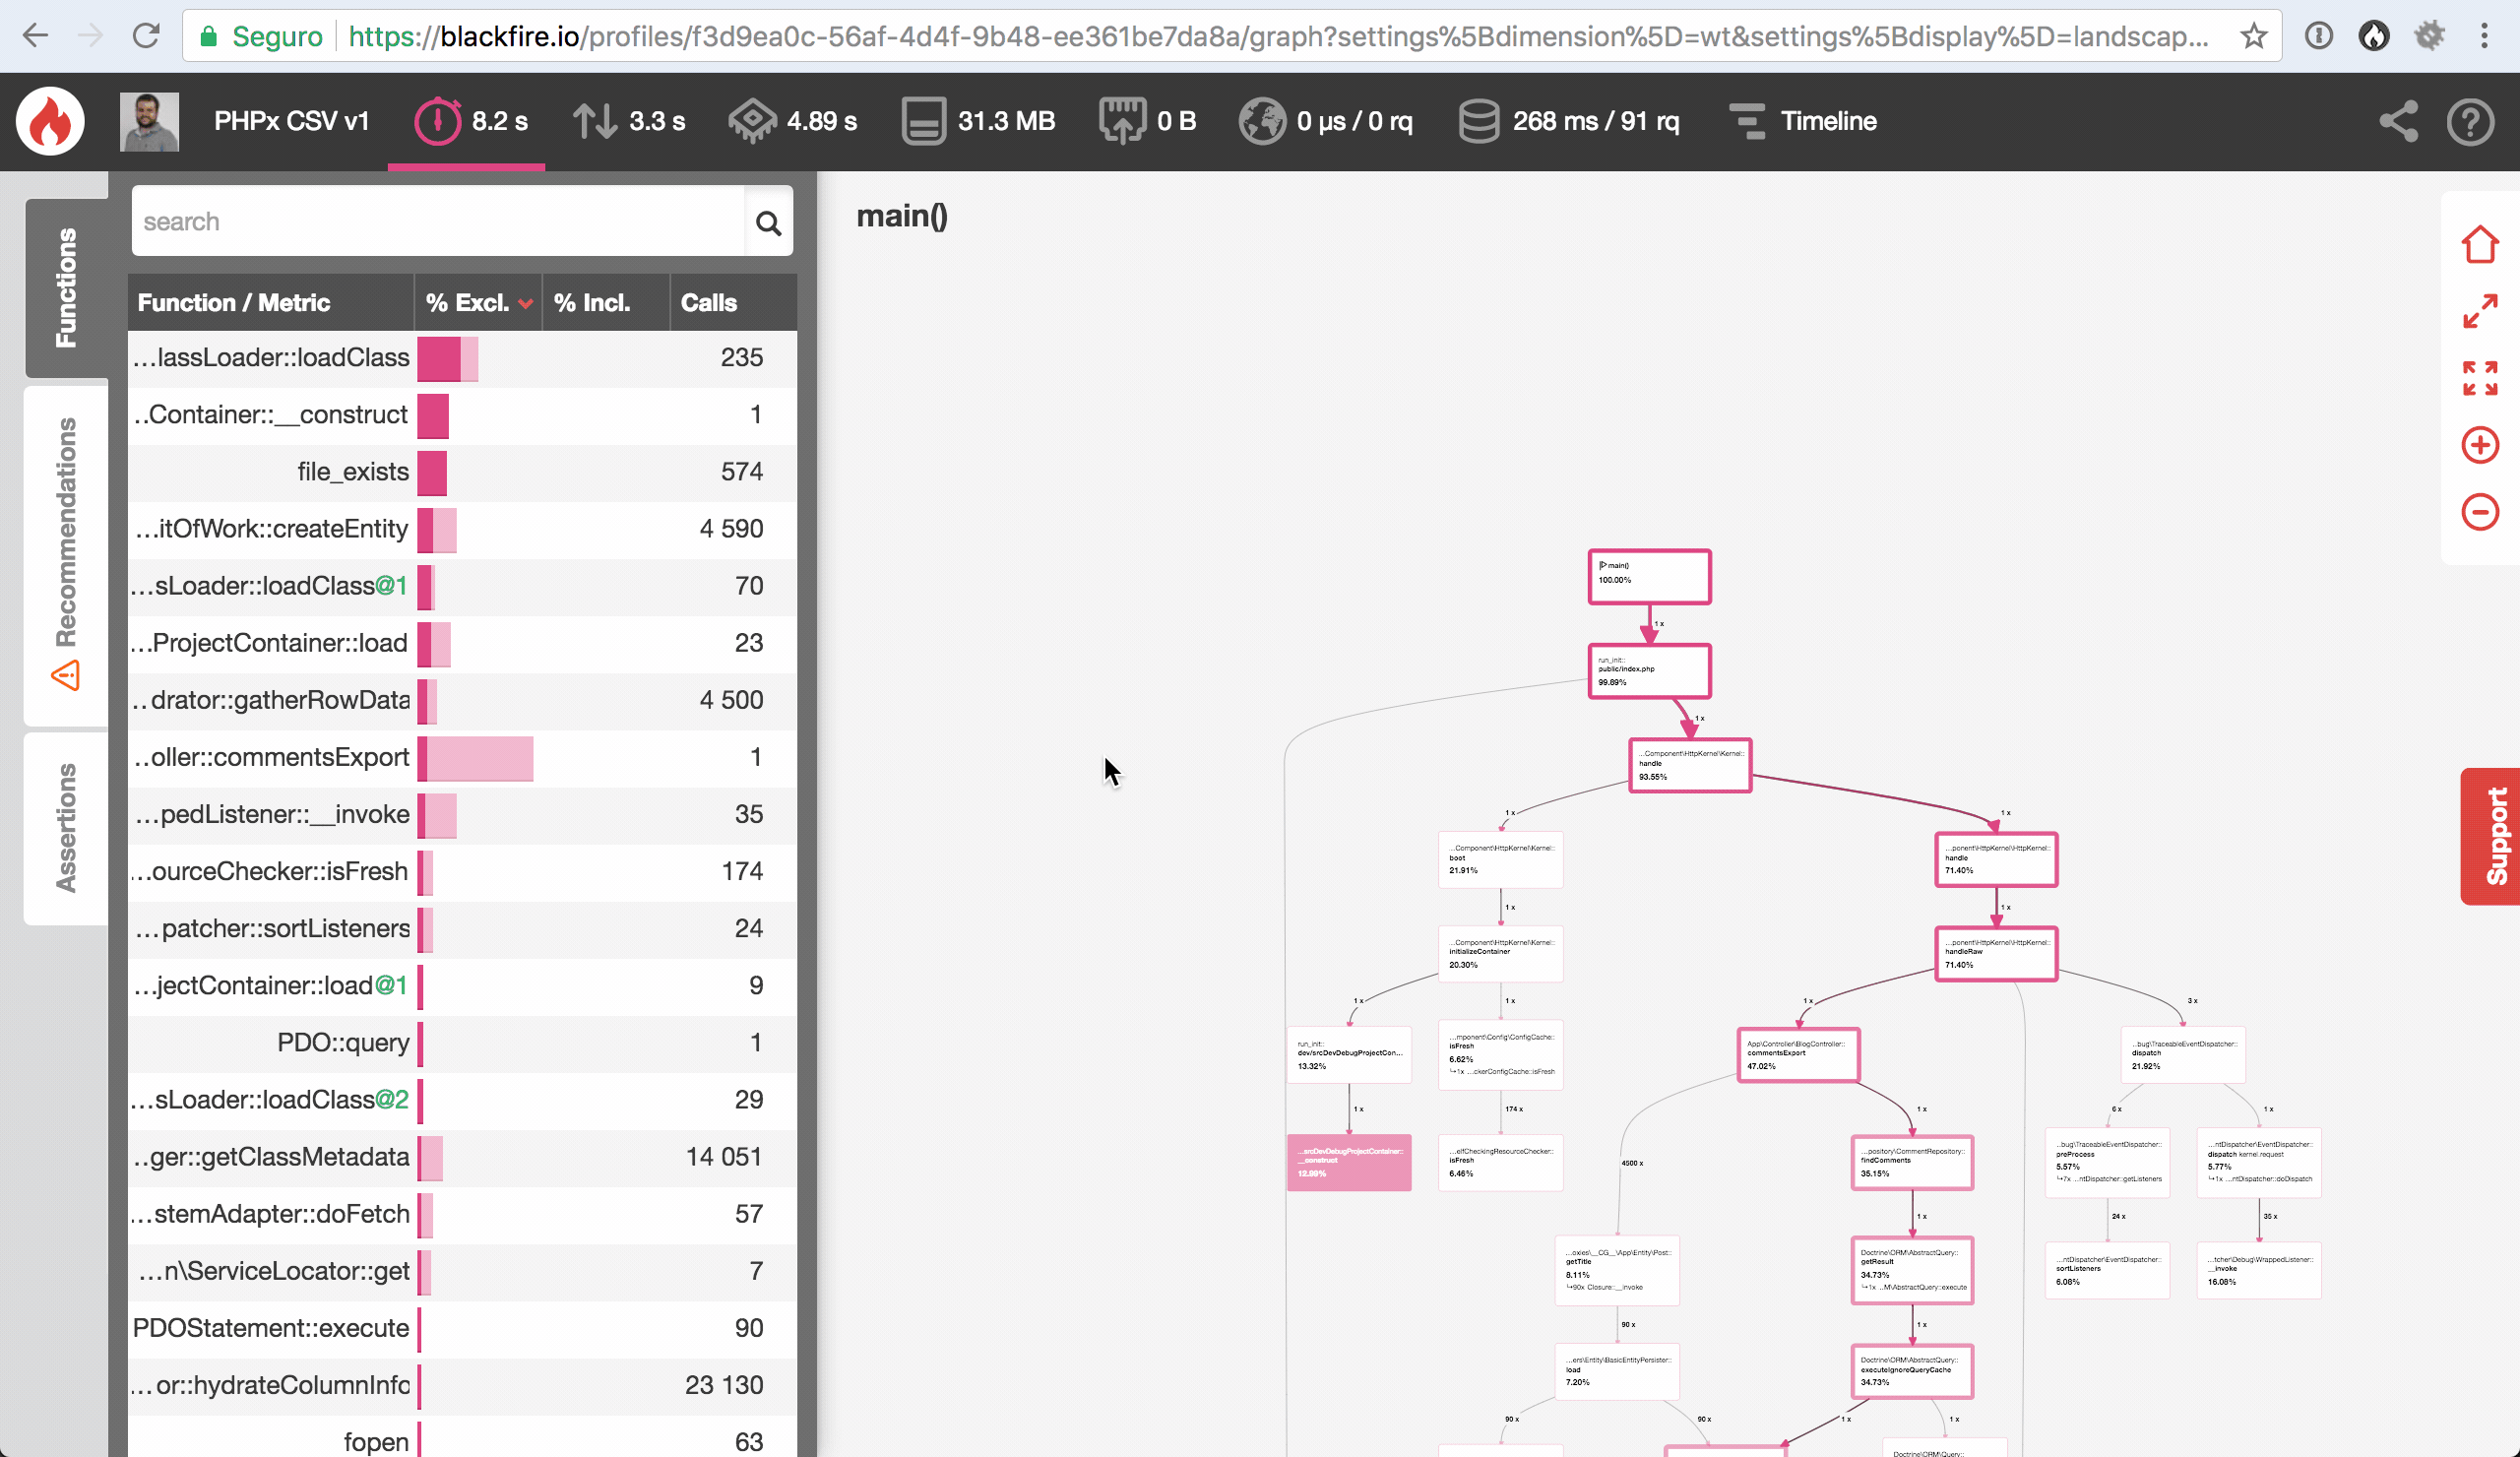
Task: Zoom out with the minus icon
Action: click(2479, 512)
